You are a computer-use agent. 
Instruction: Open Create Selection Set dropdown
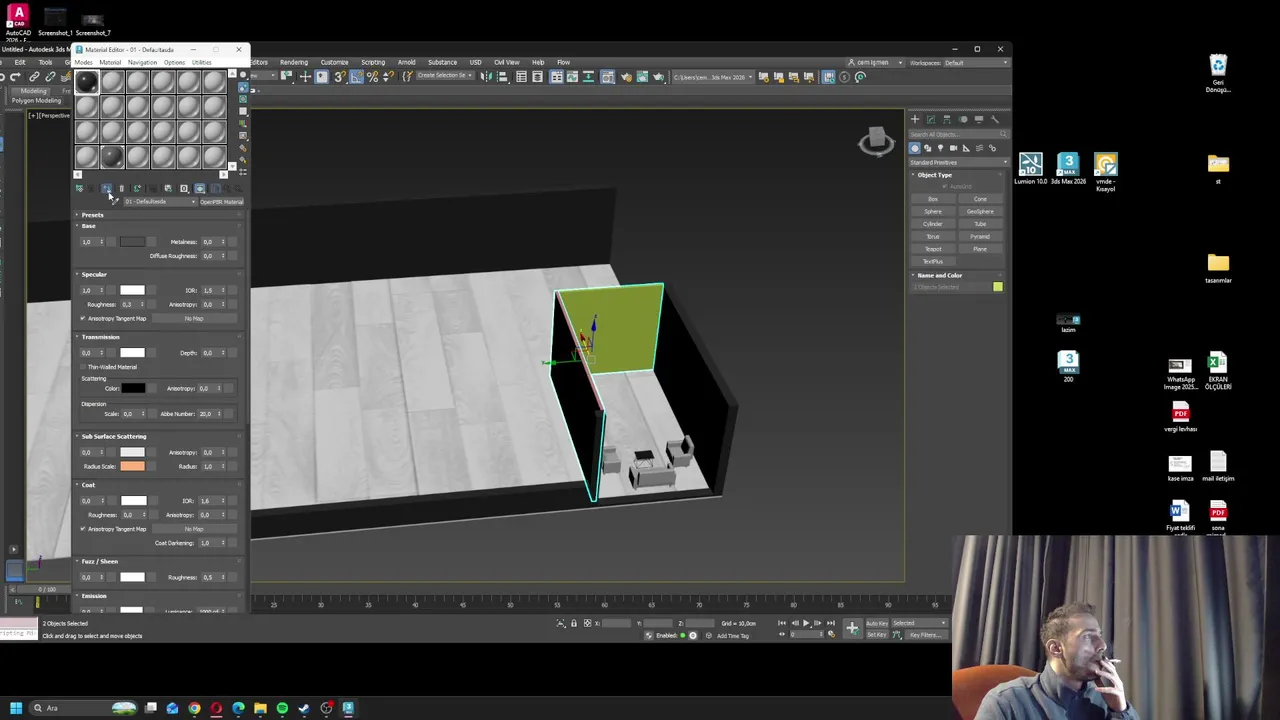tap(445, 77)
